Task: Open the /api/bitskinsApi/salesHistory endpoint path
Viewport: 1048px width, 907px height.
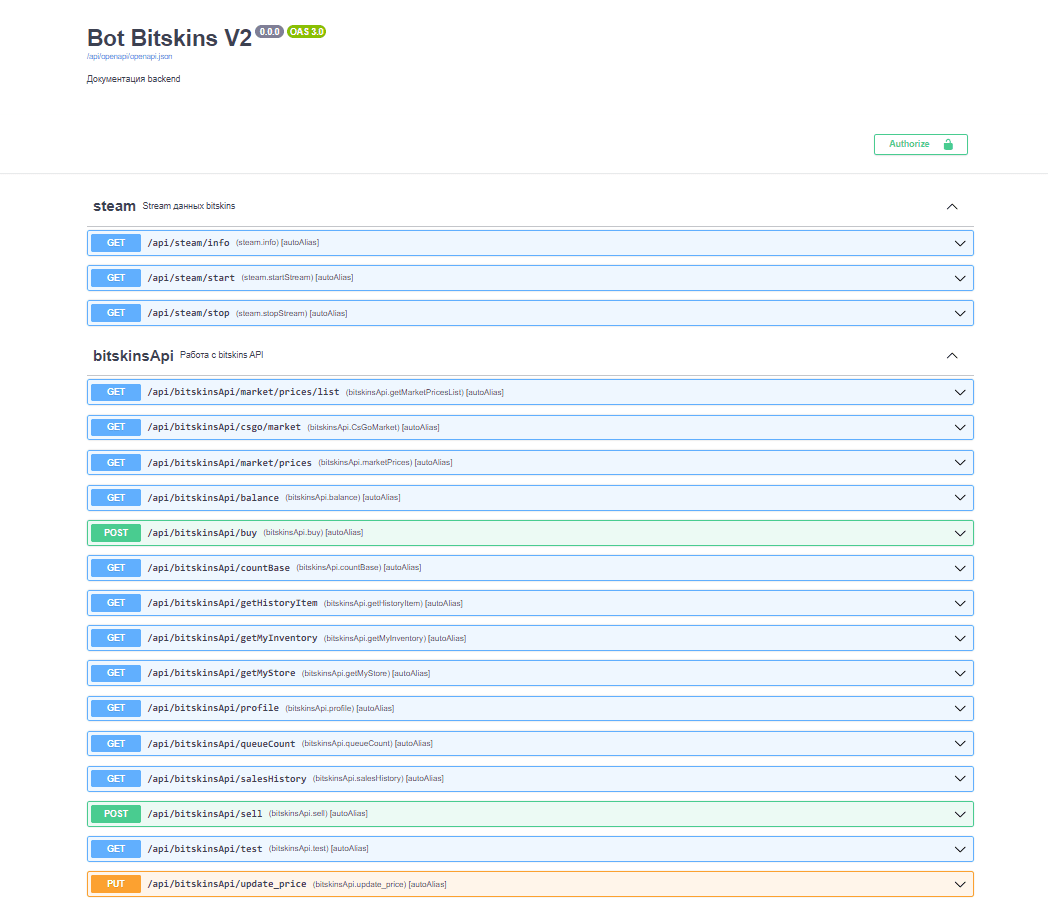Action: coord(227,779)
